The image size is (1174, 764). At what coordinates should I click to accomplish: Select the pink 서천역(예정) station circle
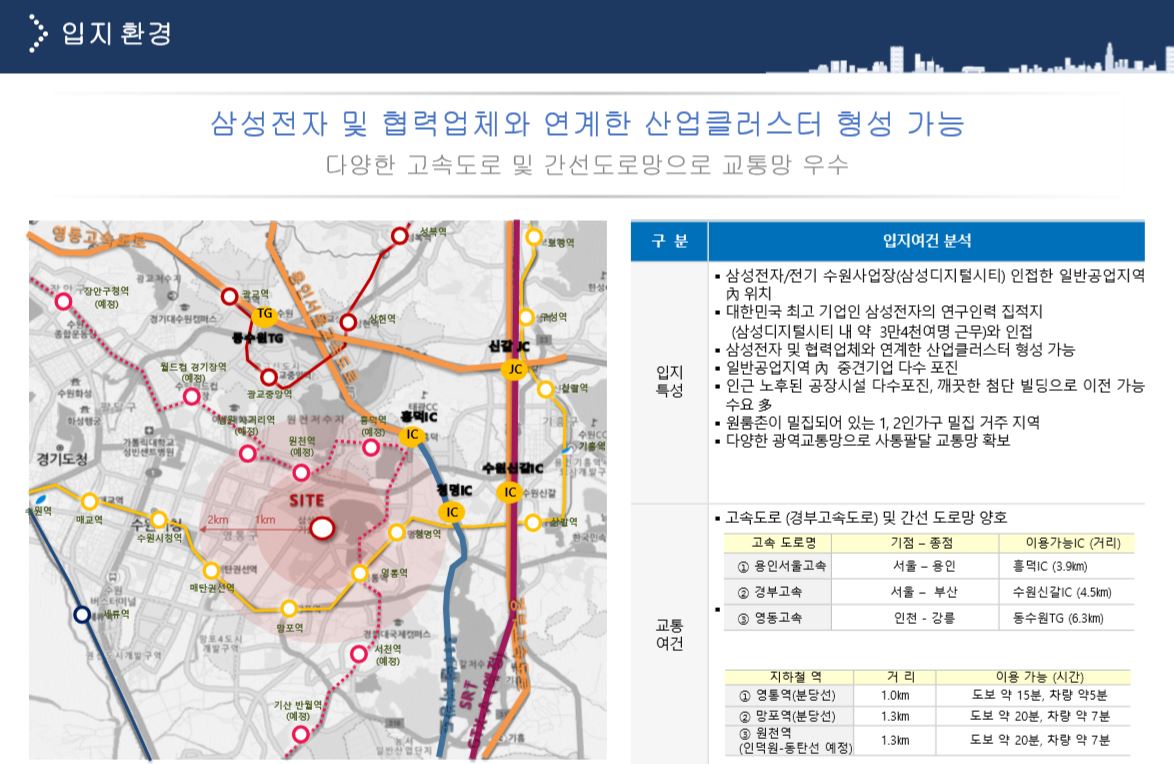click(x=359, y=654)
